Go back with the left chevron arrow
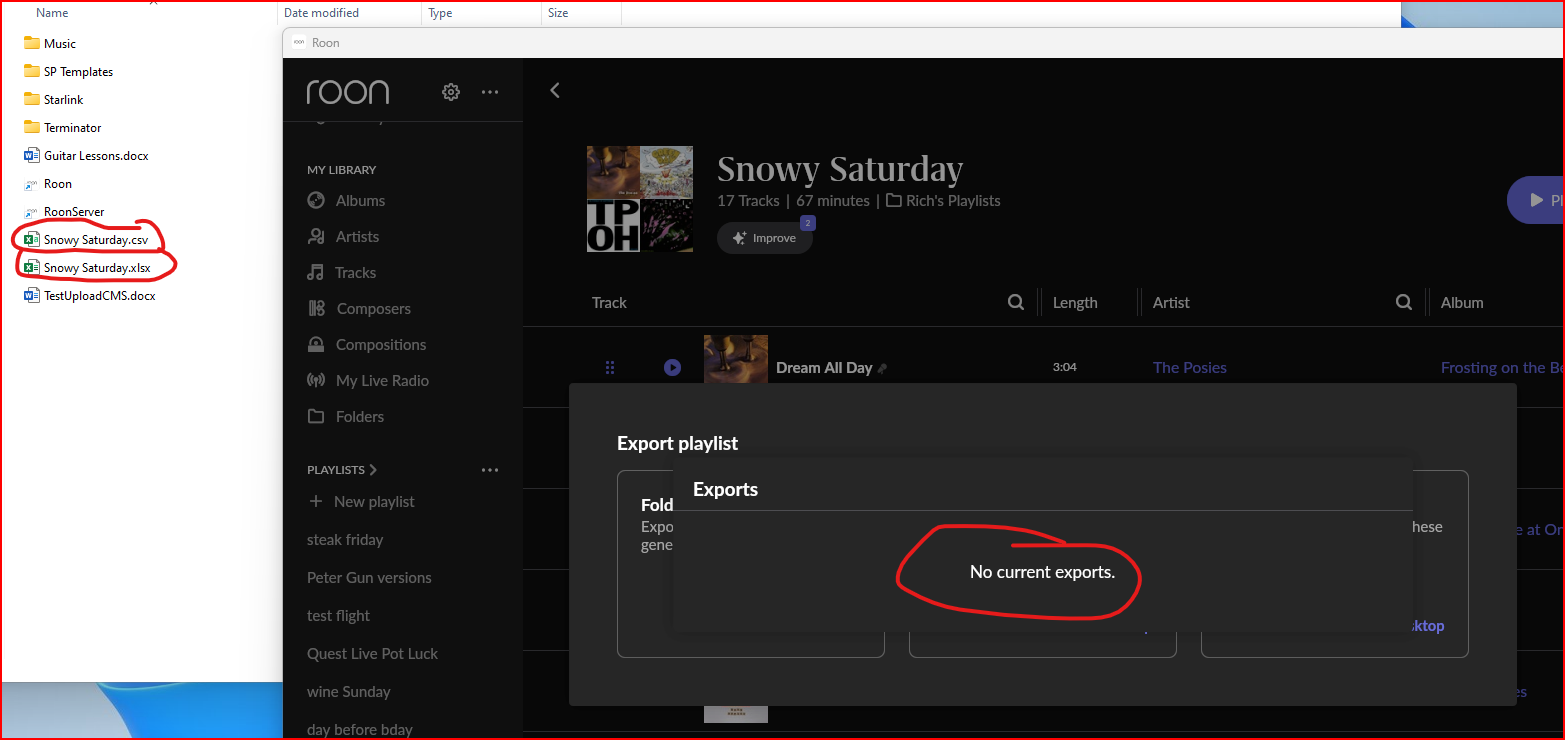1565x740 pixels. click(x=555, y=90)
